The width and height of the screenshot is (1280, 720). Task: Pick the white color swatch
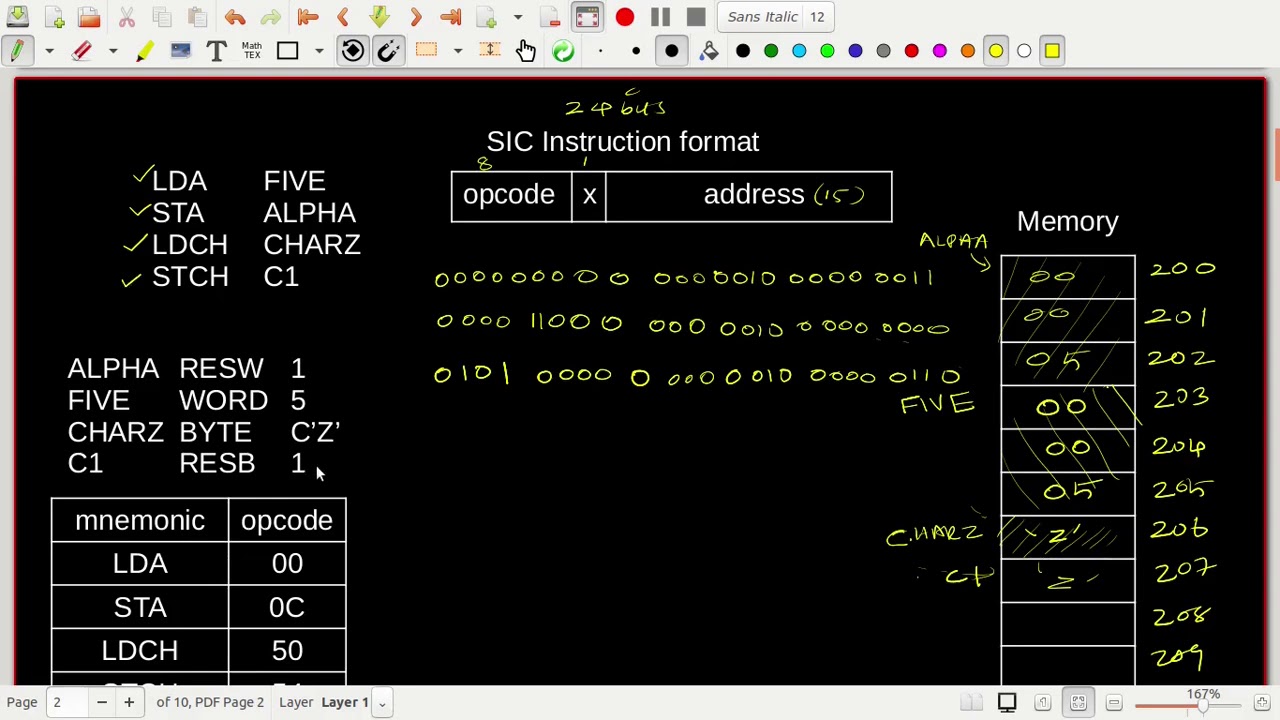[x=1024, y=51]
